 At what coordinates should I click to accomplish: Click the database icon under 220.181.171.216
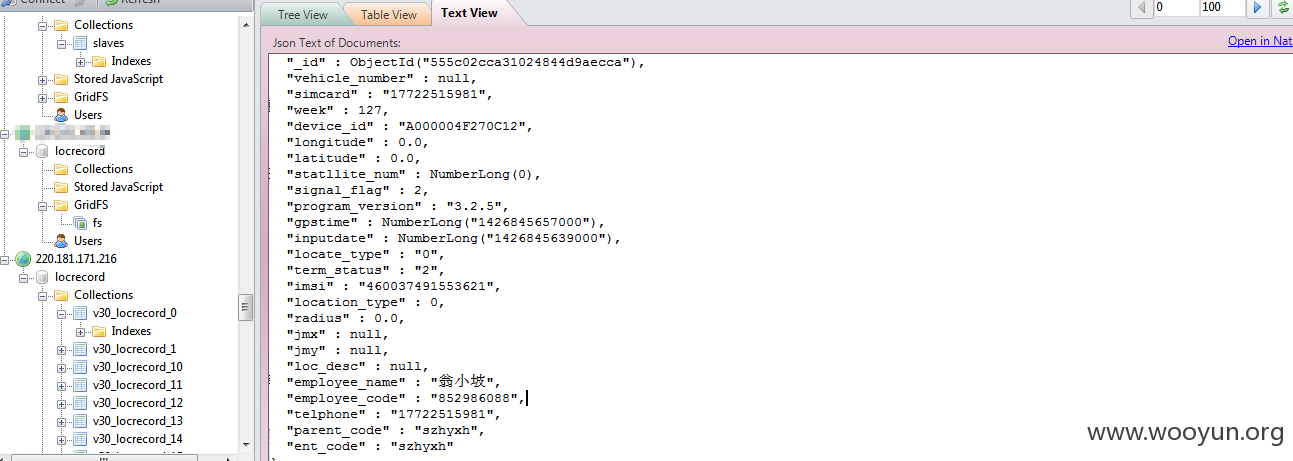43,277
